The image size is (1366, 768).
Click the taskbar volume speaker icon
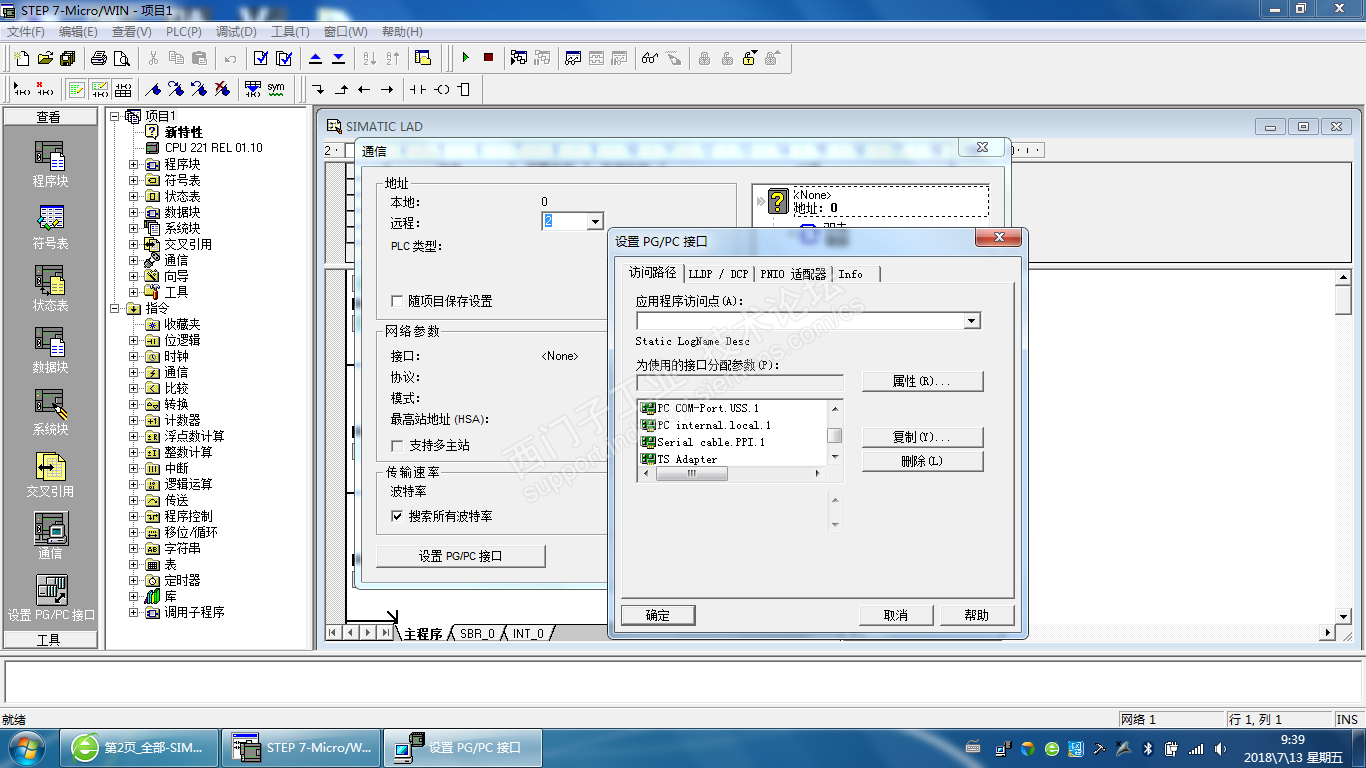1220,748
